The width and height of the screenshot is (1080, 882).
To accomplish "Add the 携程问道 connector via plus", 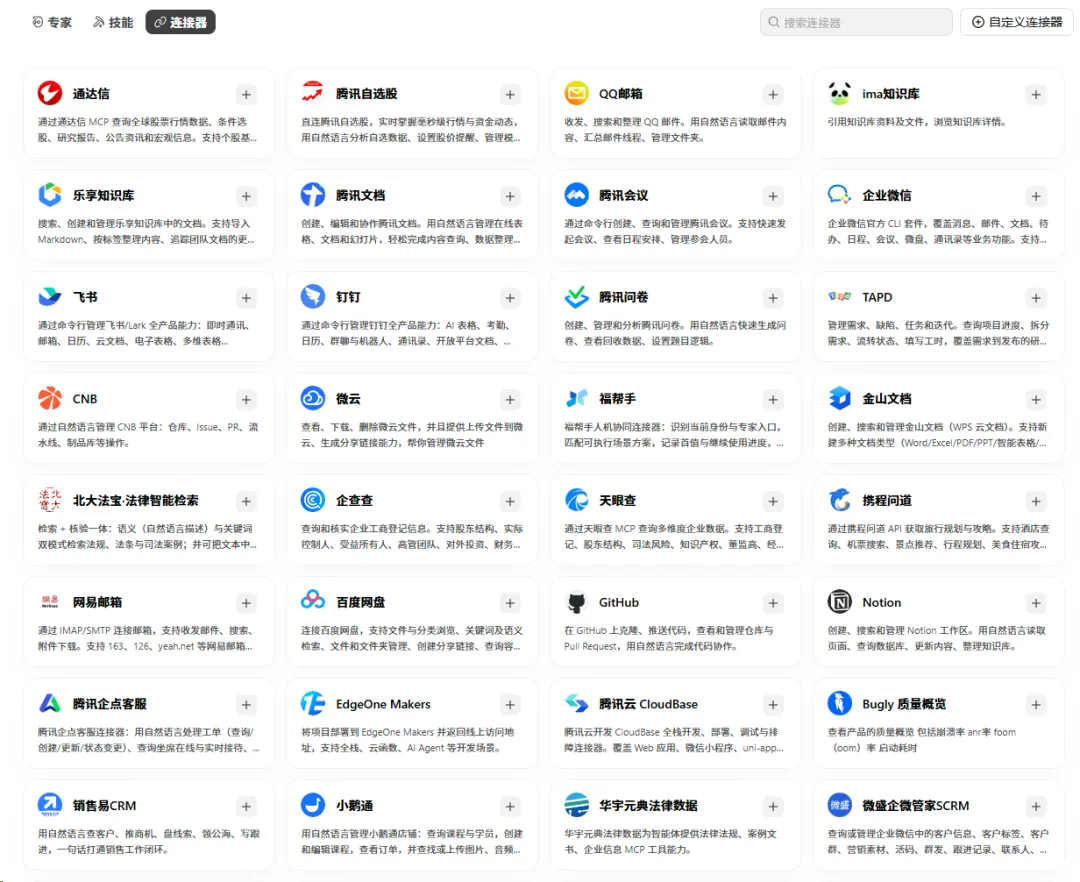I will coord(1036,501).
